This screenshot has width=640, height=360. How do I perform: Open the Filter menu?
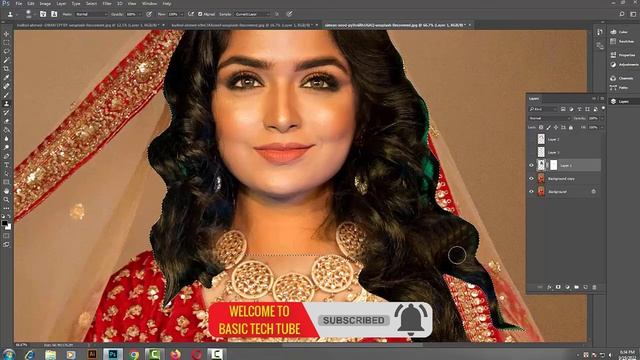[x=107, y=3]
